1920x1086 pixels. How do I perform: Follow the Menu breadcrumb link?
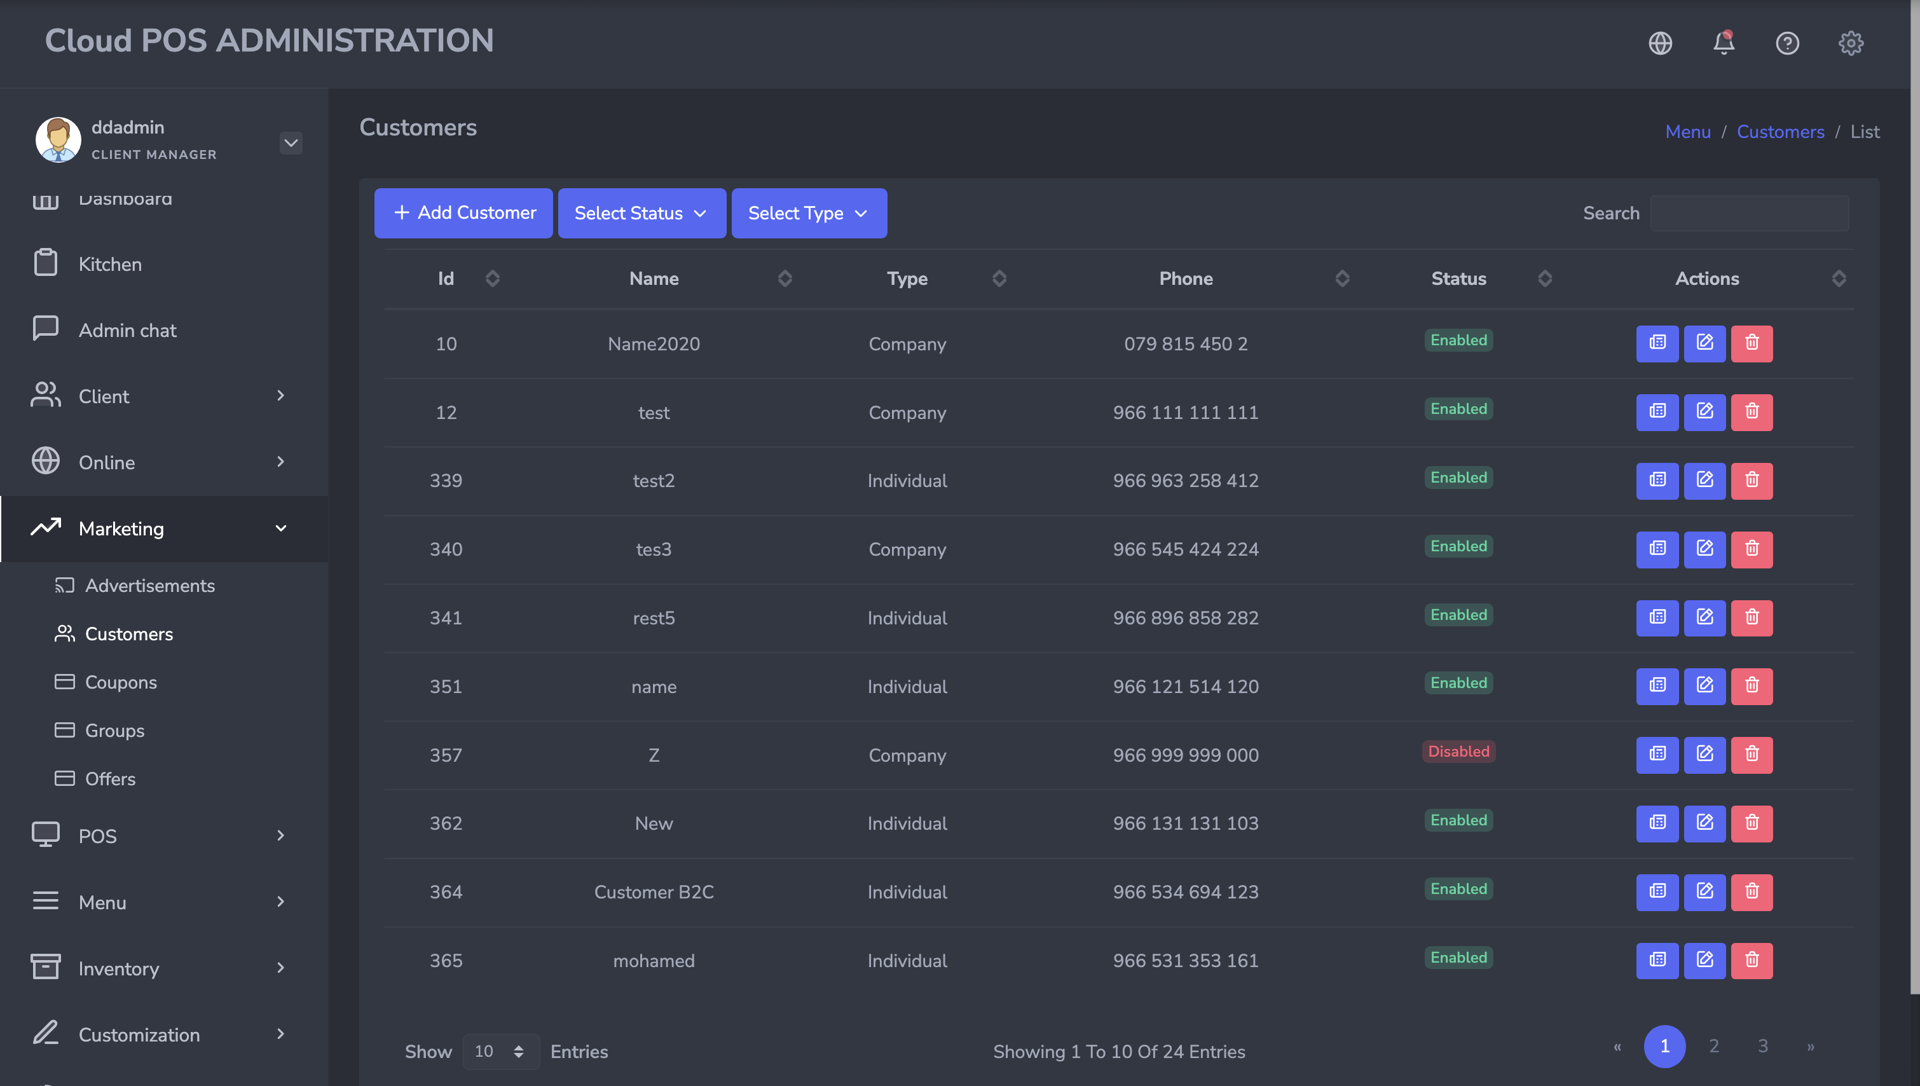(x=1687, y=132)
